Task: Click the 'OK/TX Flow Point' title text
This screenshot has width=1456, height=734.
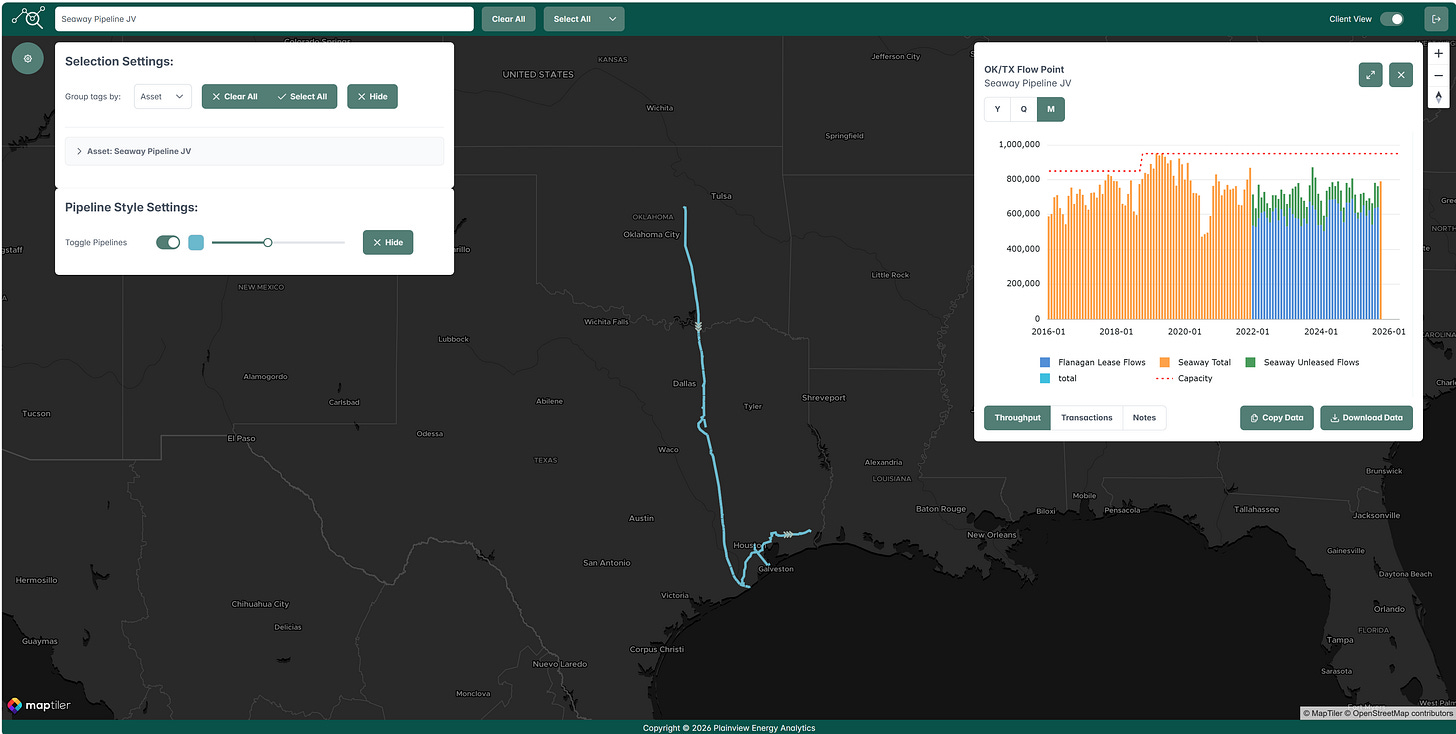Action: 1024,70
